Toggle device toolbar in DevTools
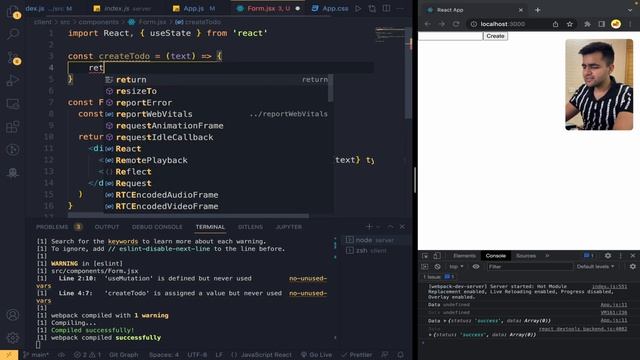 [x=437, y=256]
